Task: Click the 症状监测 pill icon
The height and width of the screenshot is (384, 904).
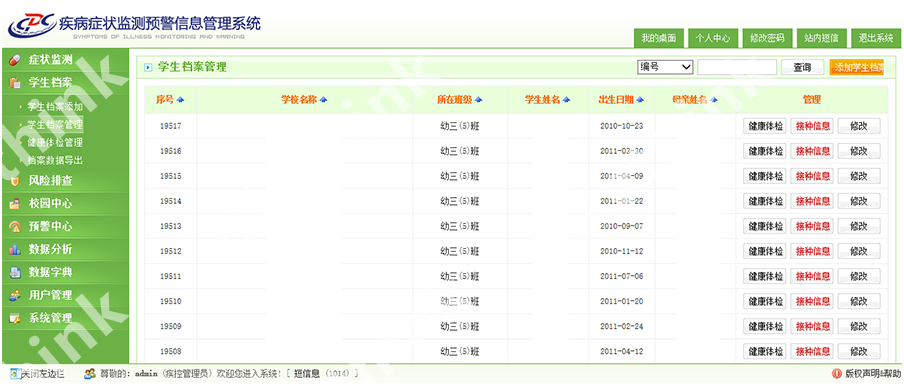Action: pyautogui.click(x=15, y=60)
